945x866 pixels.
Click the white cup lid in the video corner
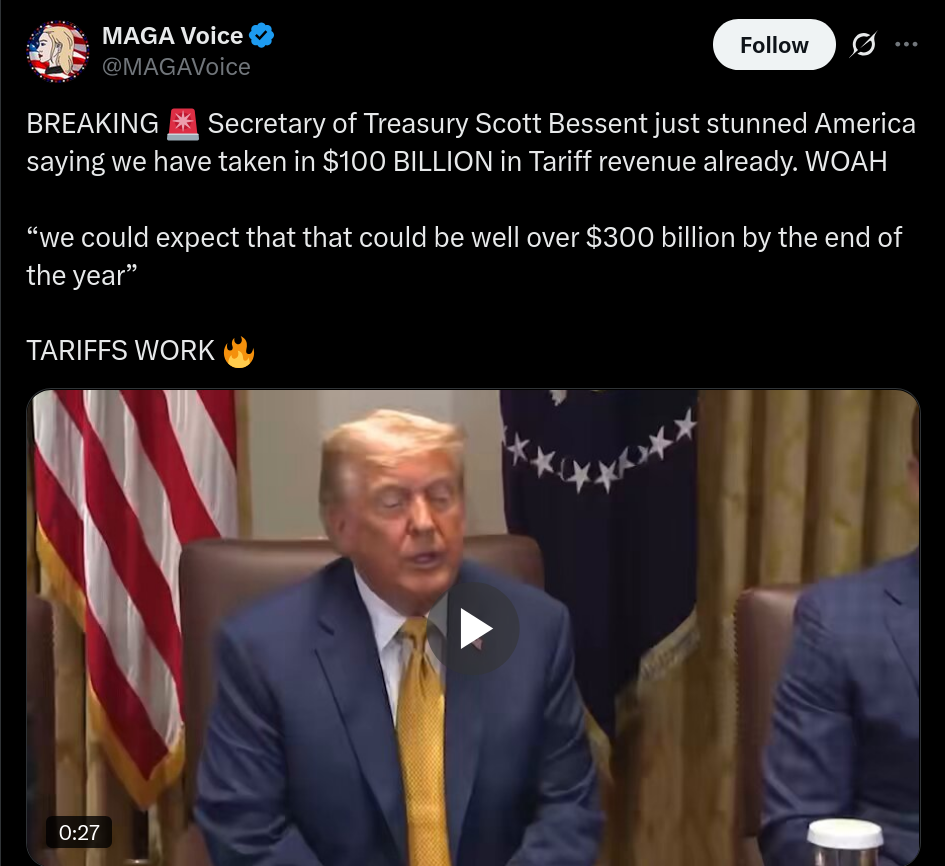(x=845, y=834)
